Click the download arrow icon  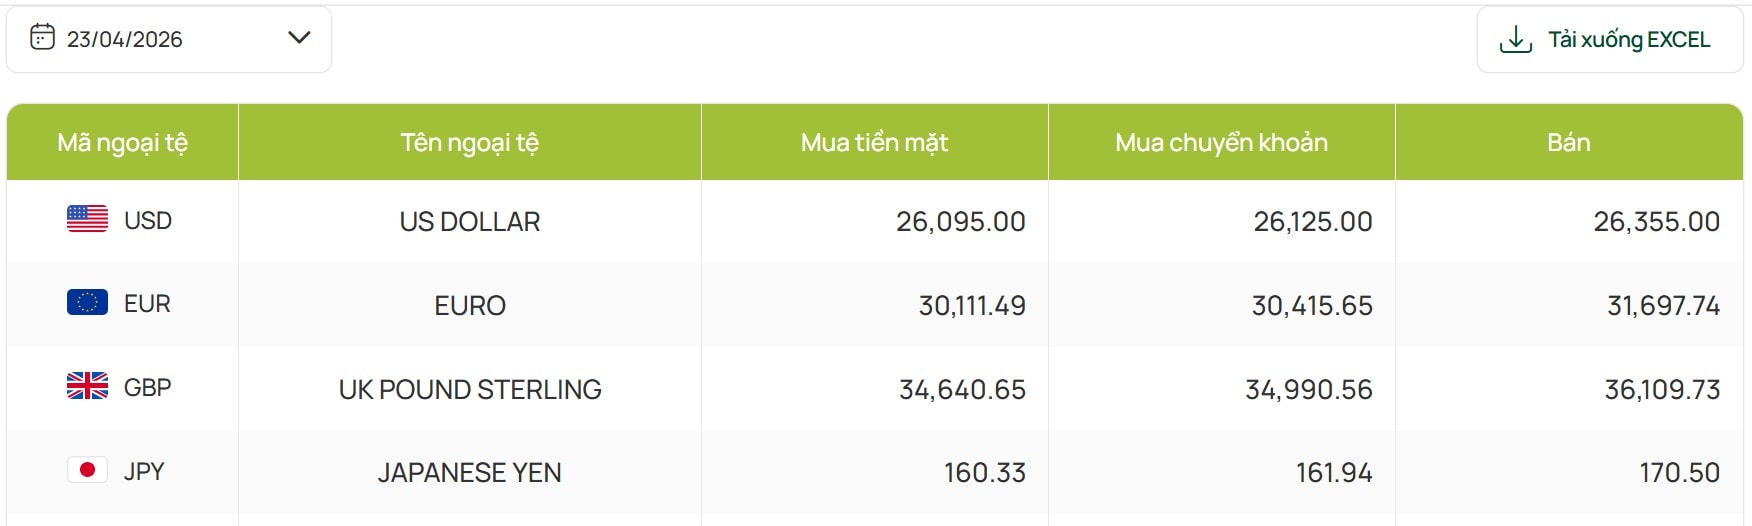tap(1515, 40)
